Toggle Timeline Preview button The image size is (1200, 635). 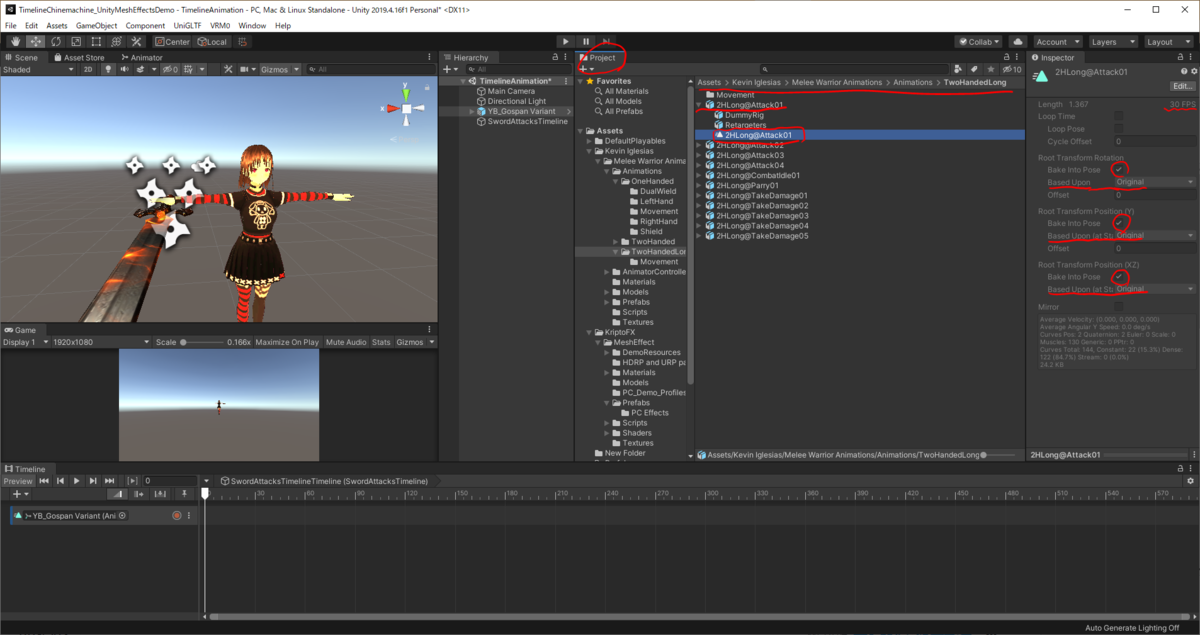pos(18,481)
